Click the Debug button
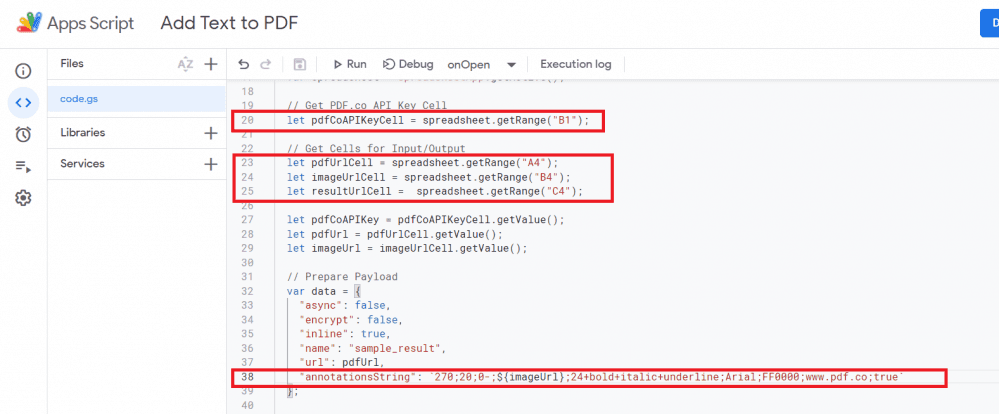The height and width of the screenshot is (414, 999). pyautogui.click(x=408, y=64)
